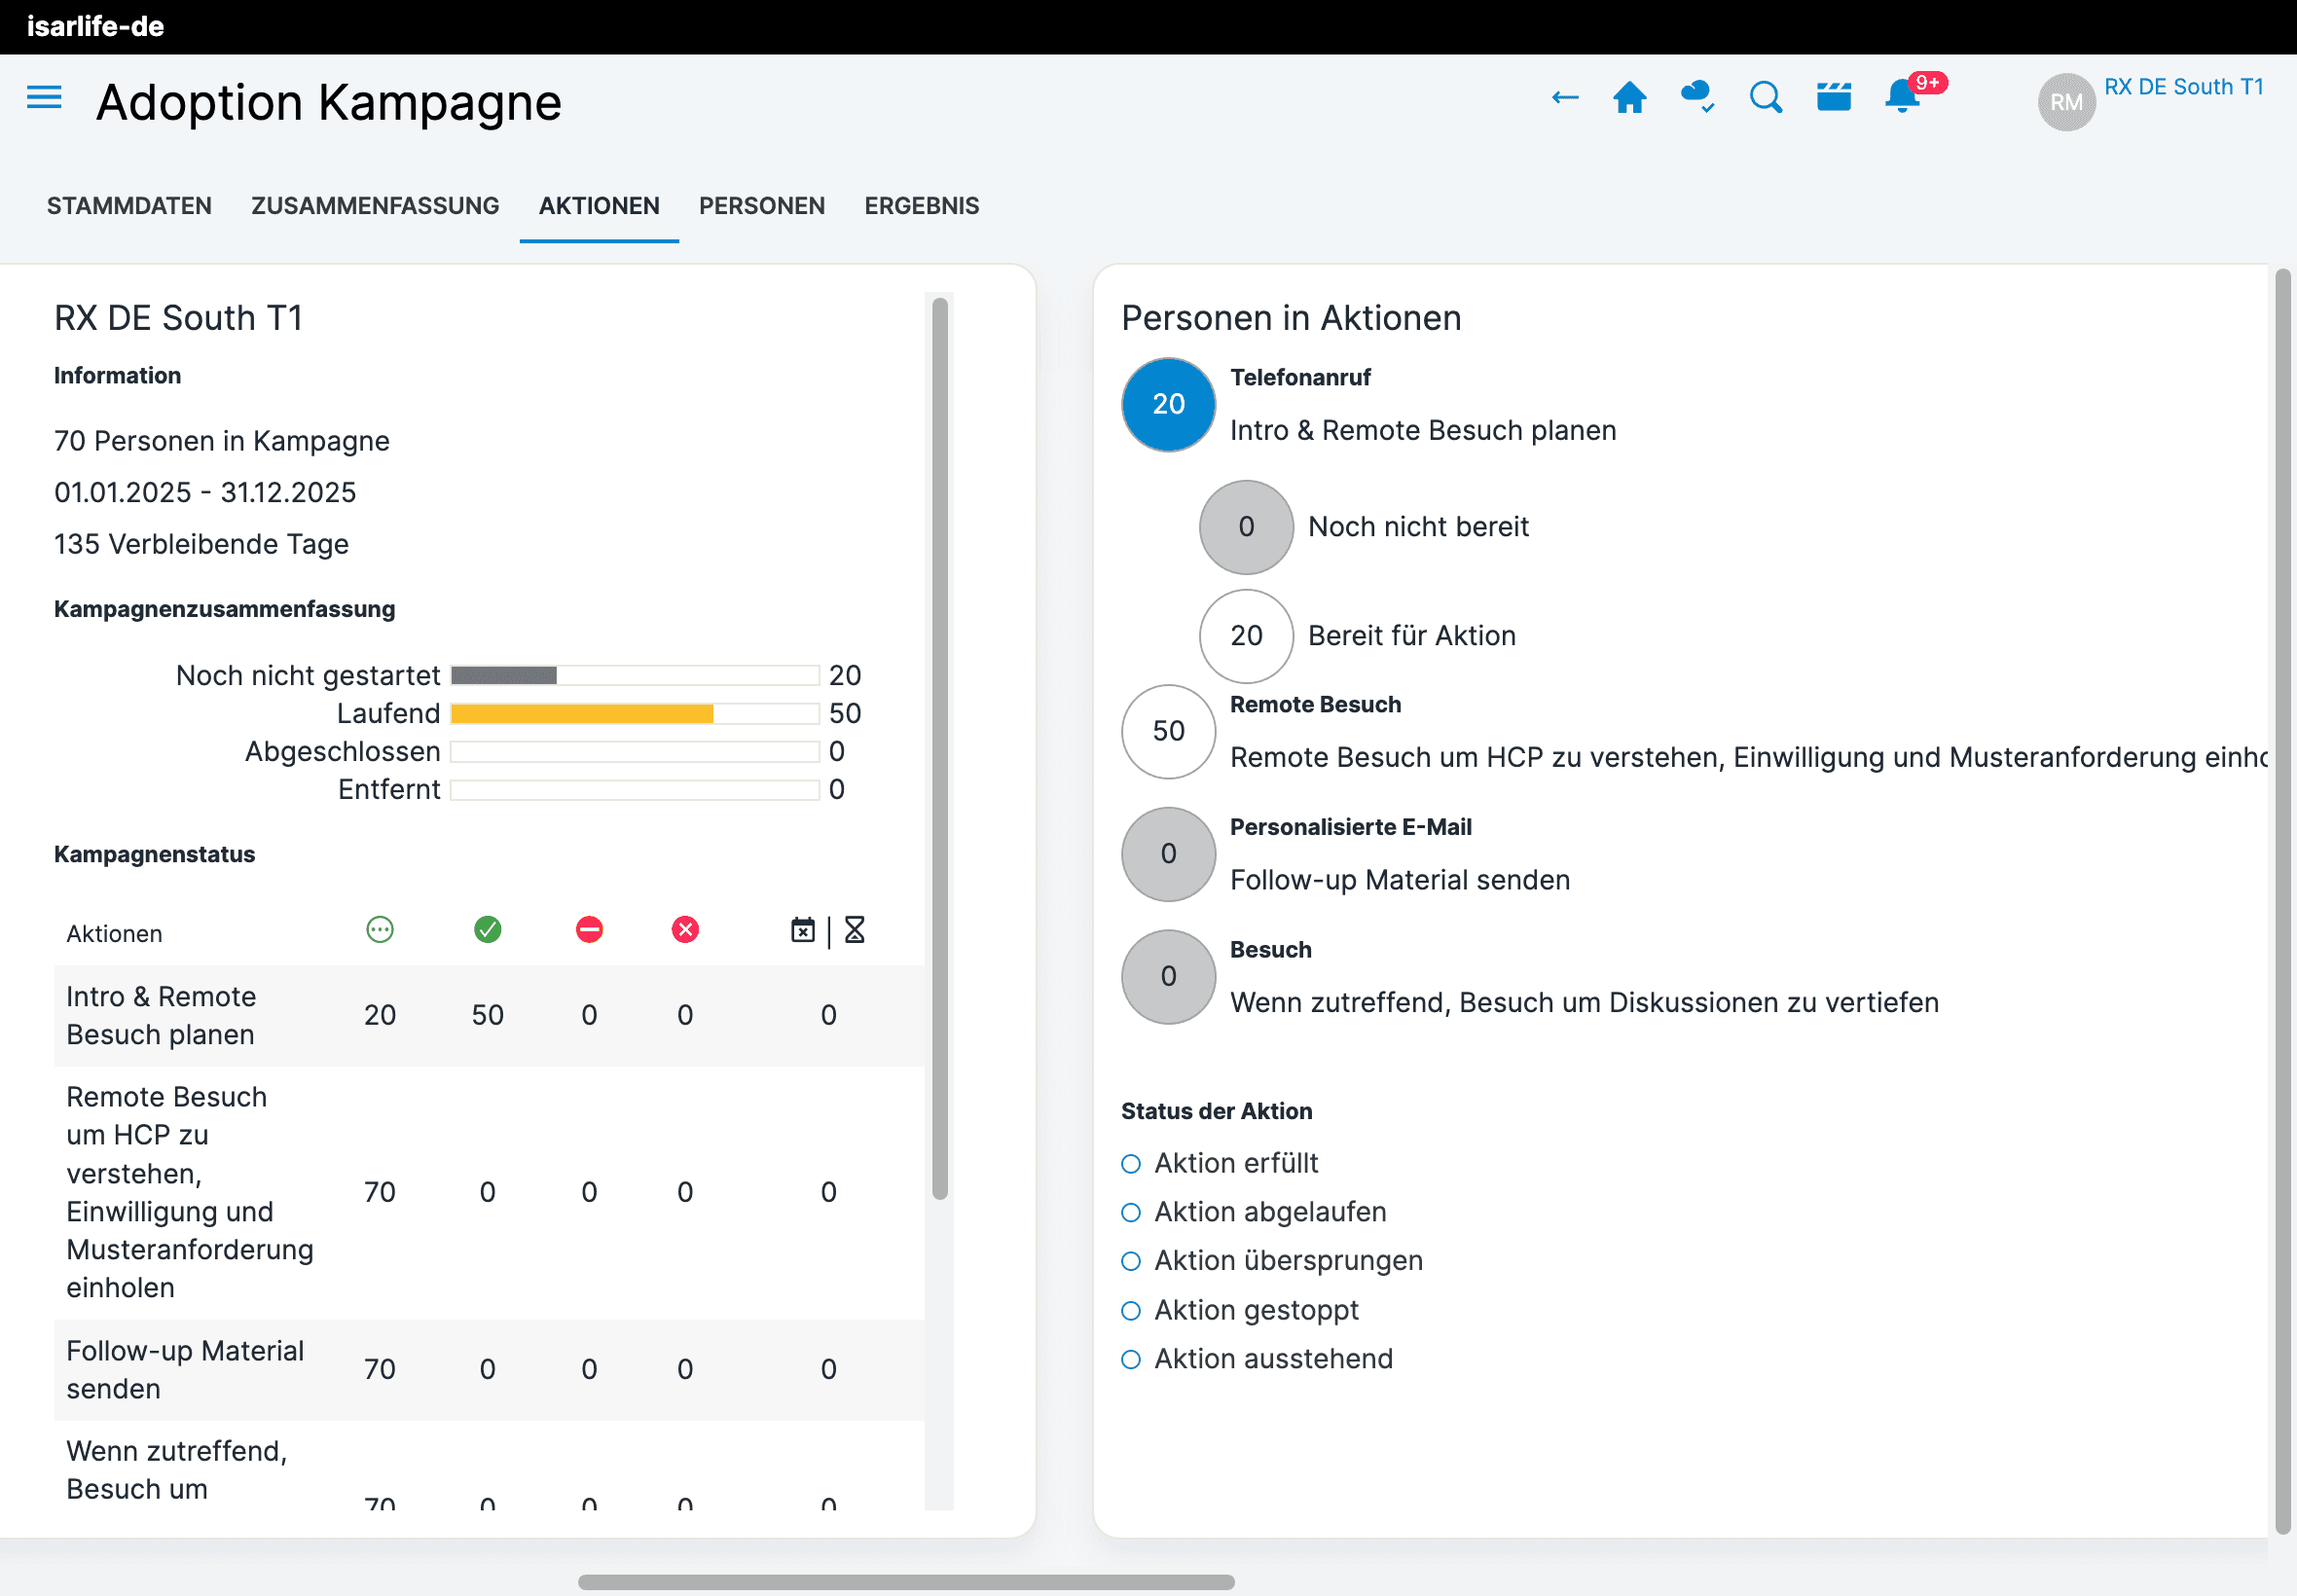The width and height of the screenshot is (2297, 1596).
Task: Click the back arrow icon
Action: (x=1564, y=97)
